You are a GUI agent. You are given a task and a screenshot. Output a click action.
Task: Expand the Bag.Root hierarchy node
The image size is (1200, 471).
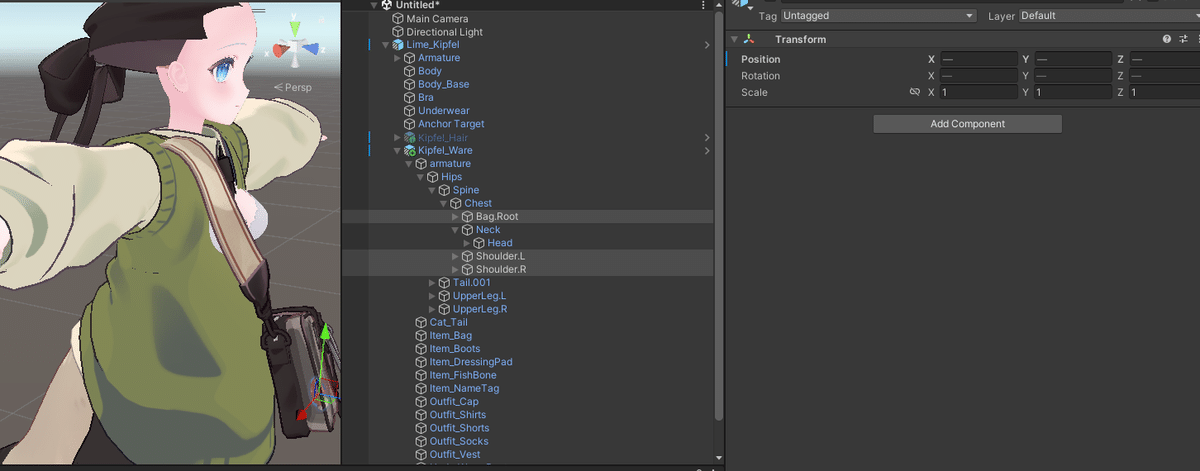click(455, 216)
